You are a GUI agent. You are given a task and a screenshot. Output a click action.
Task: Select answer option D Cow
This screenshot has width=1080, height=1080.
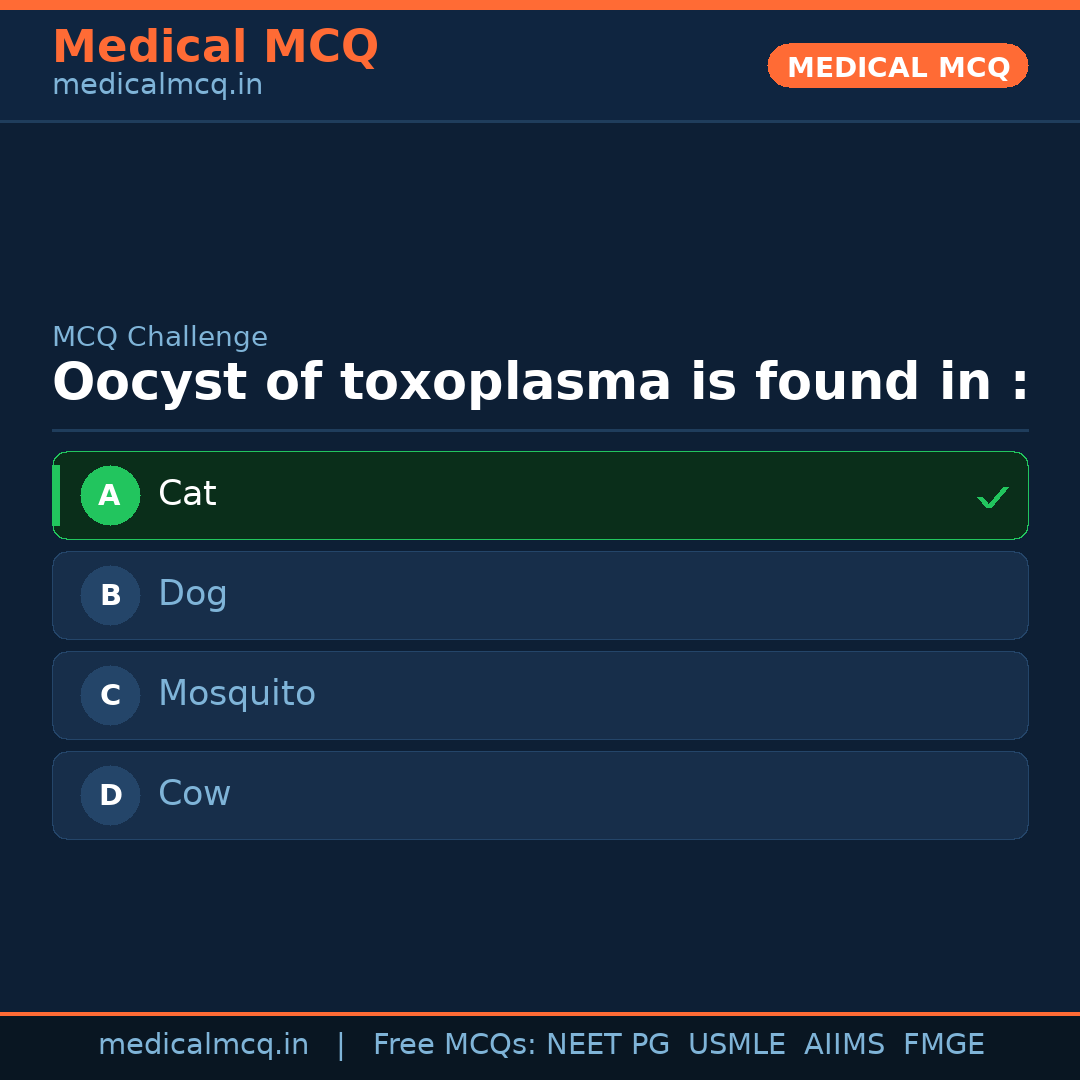coord(540,795)
